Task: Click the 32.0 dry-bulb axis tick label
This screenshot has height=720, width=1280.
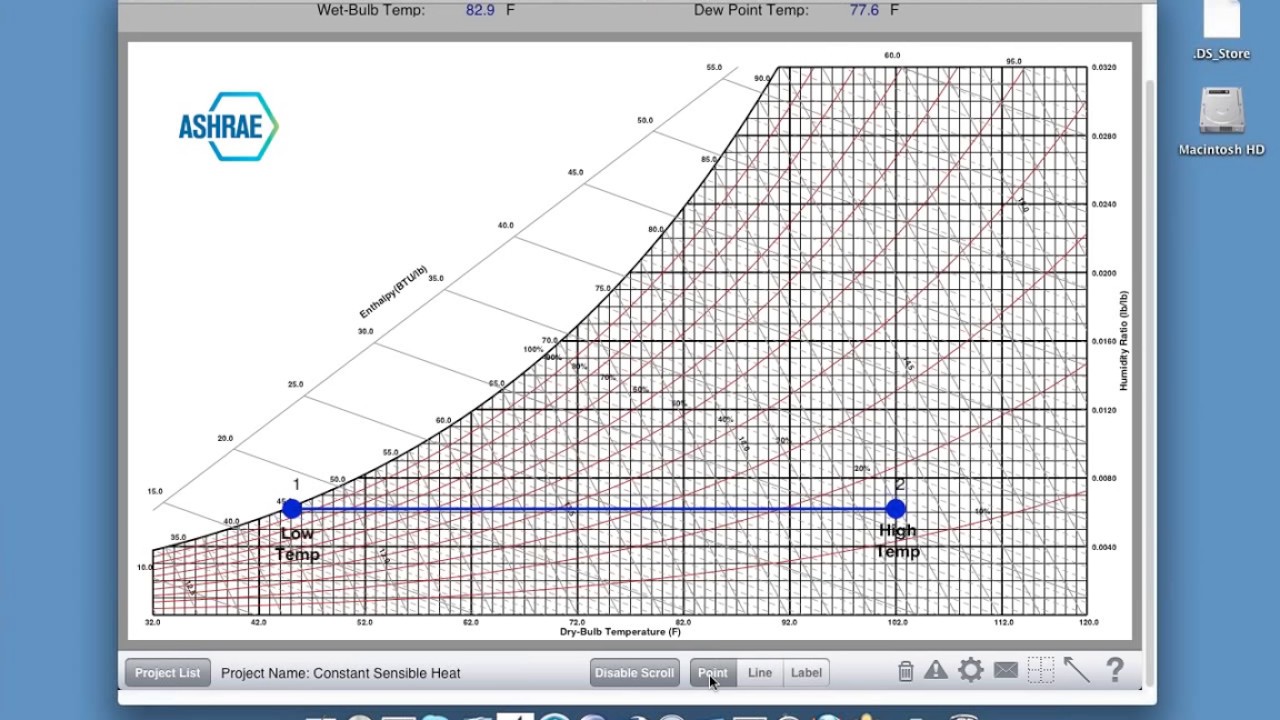Action: (x=152, y=622)
